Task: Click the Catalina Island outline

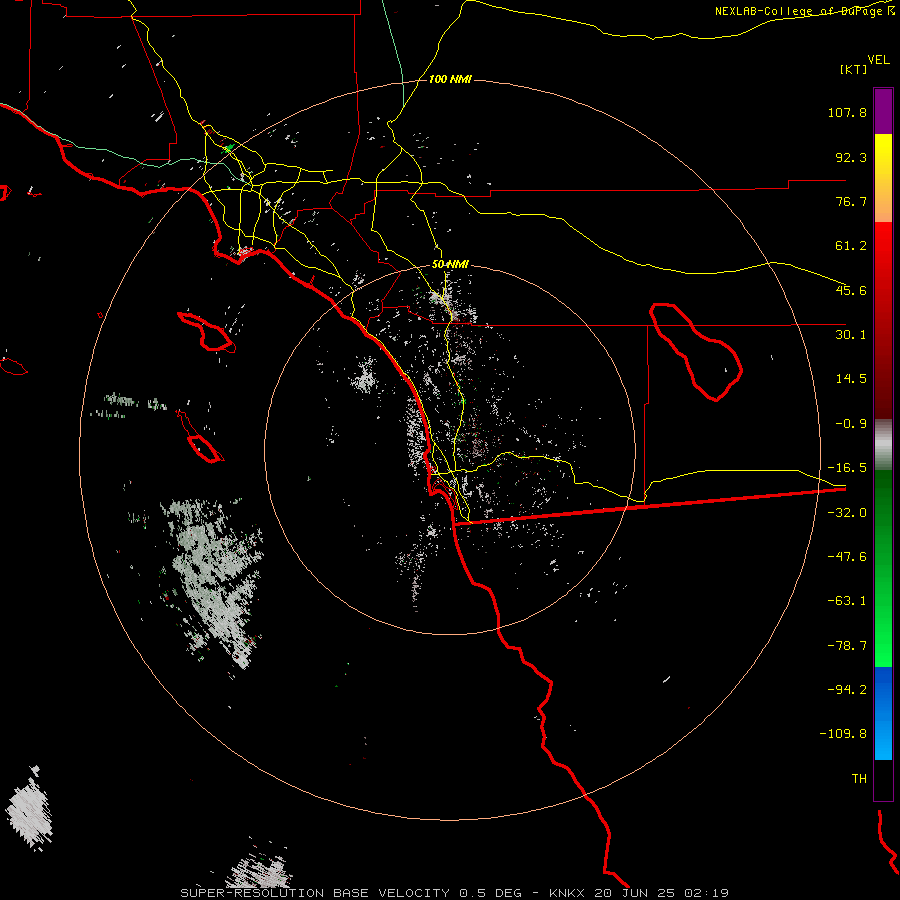Action: pos(207,332)
